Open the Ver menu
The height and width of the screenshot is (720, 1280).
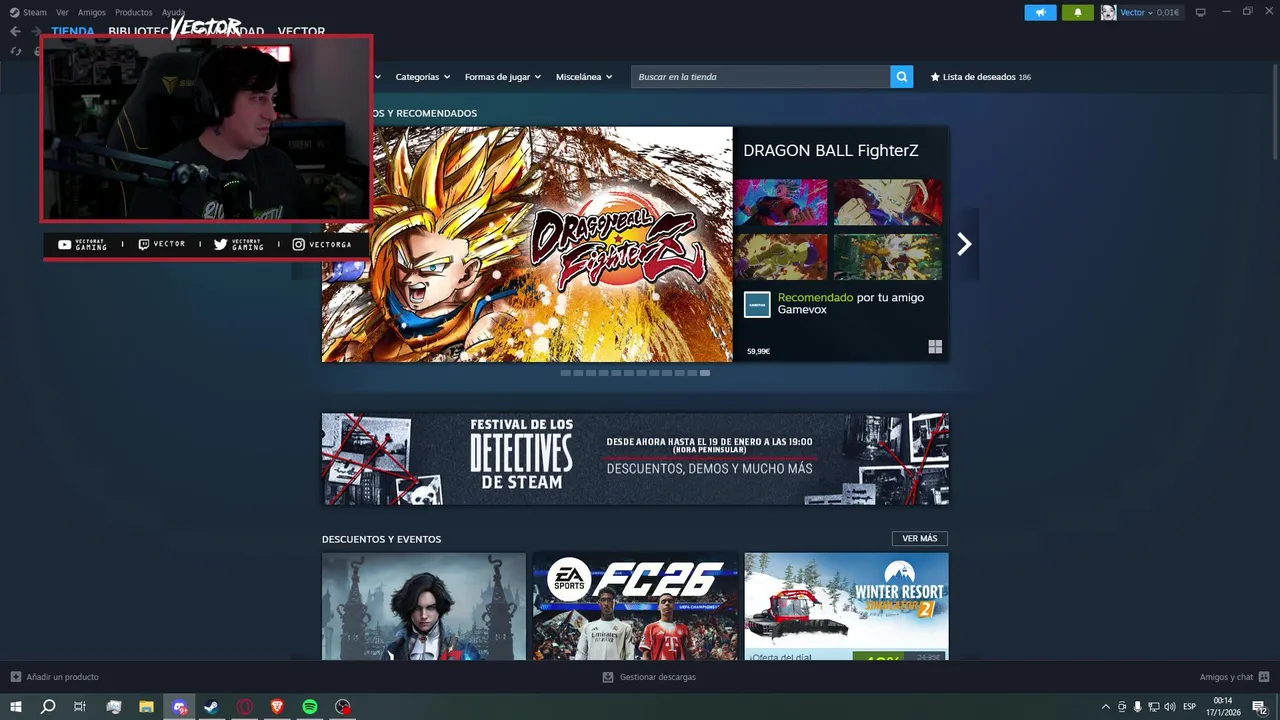click(x=62, y=12)
